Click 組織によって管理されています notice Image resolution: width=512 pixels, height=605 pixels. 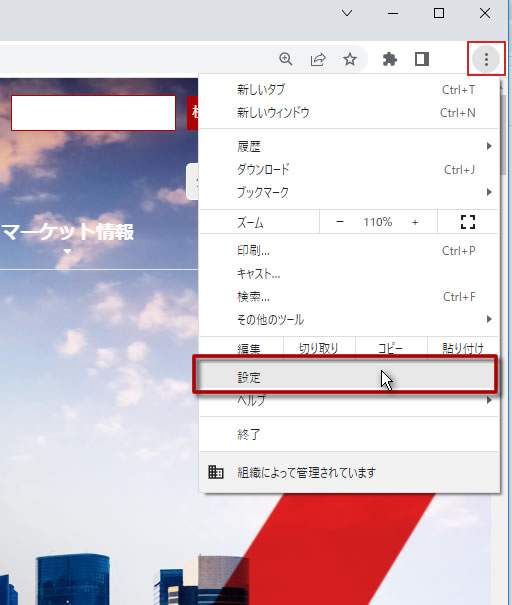click(x=349, y=472)
